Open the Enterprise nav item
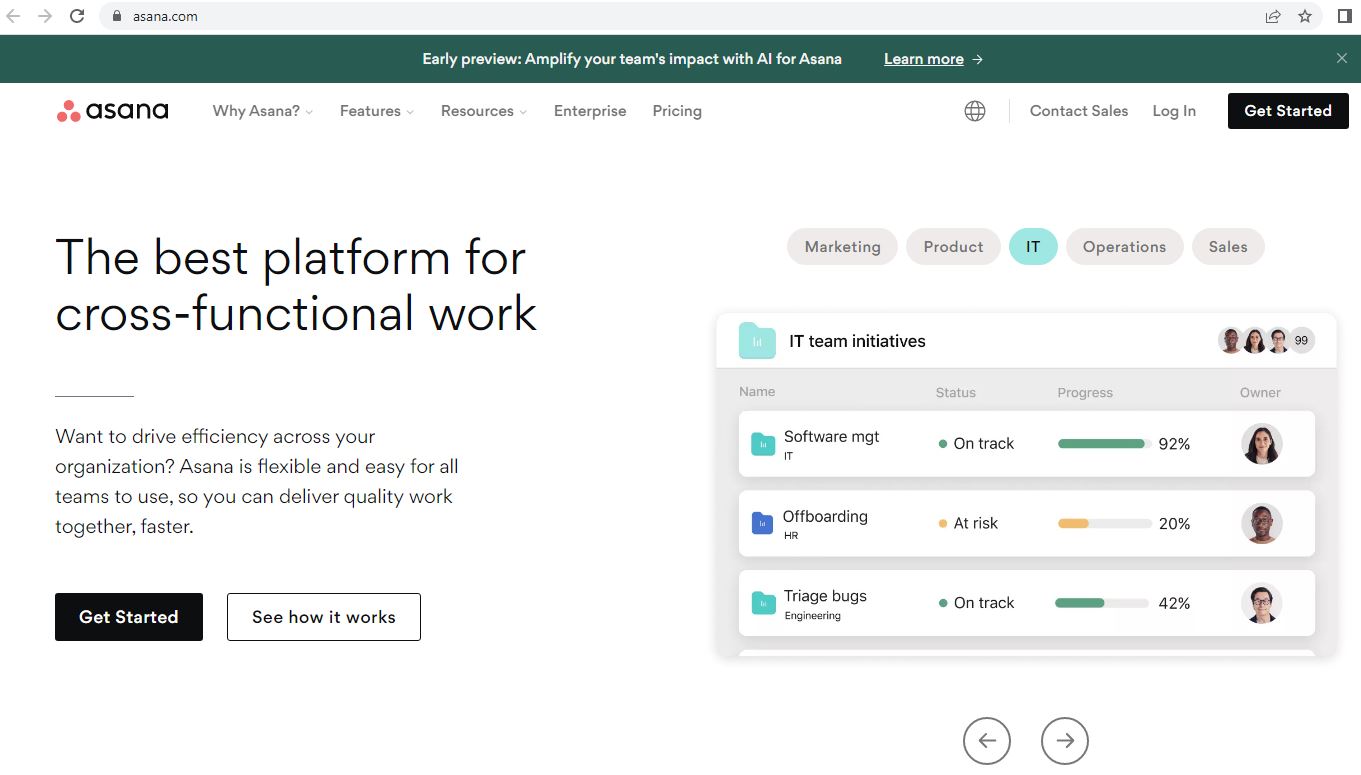The image size is (1361, 775). point(590,111)
